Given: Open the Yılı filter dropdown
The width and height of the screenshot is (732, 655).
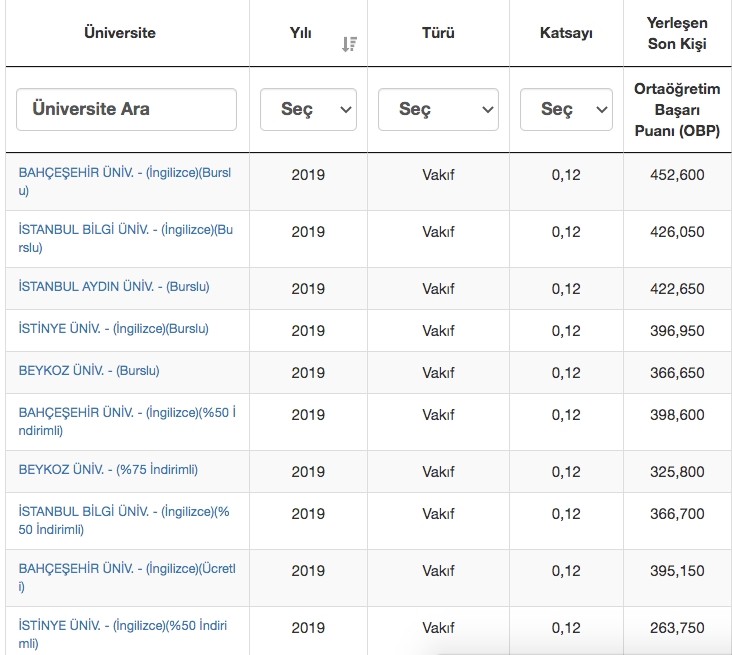Looking at the screenshot, I should pos(308,109).
